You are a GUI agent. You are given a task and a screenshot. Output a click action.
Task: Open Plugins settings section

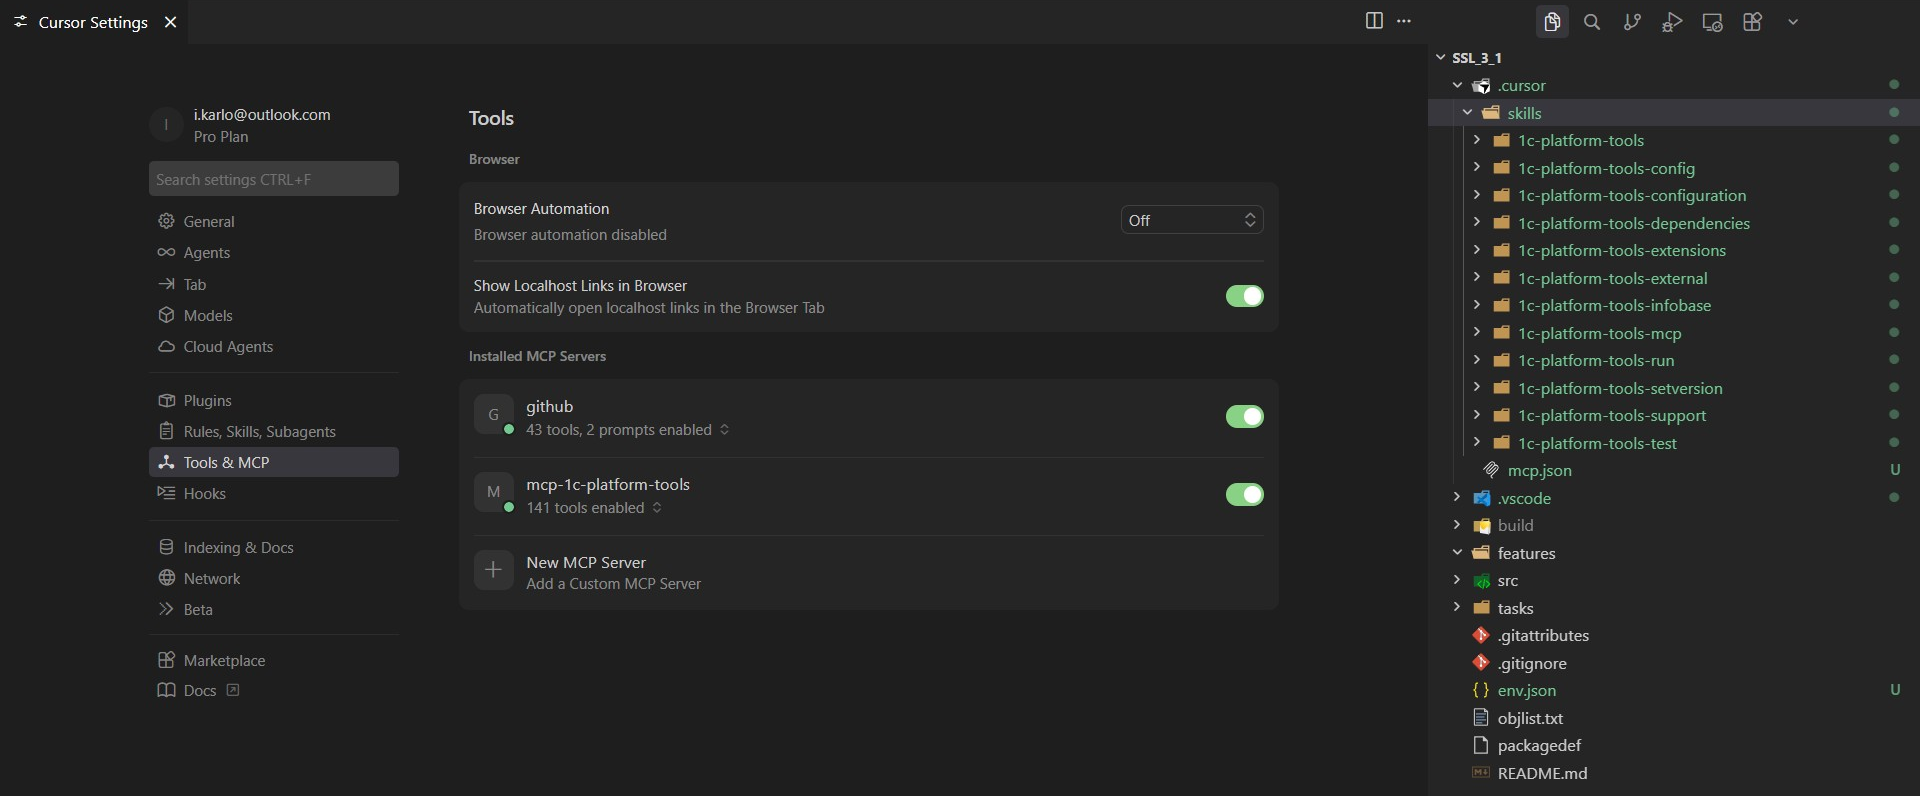274,400
